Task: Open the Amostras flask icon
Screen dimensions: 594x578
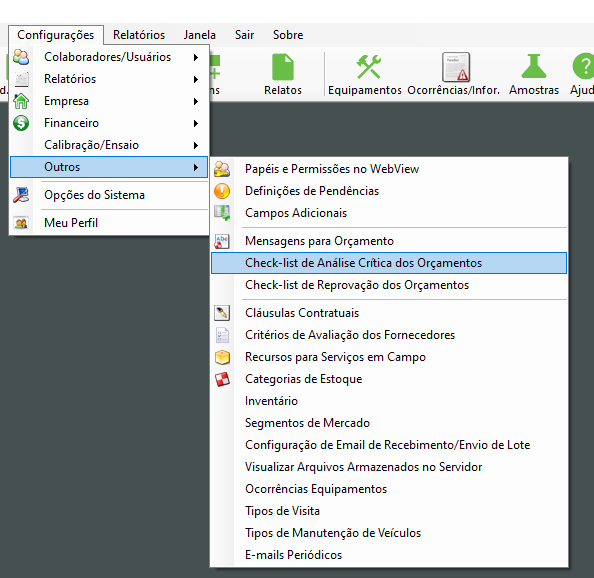Action: point(534,66)
